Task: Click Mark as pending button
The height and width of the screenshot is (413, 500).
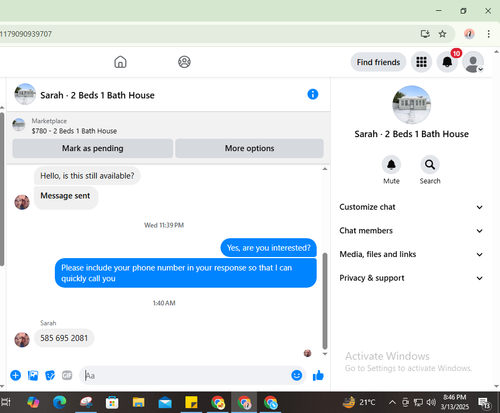Action: tap(93, 148)
